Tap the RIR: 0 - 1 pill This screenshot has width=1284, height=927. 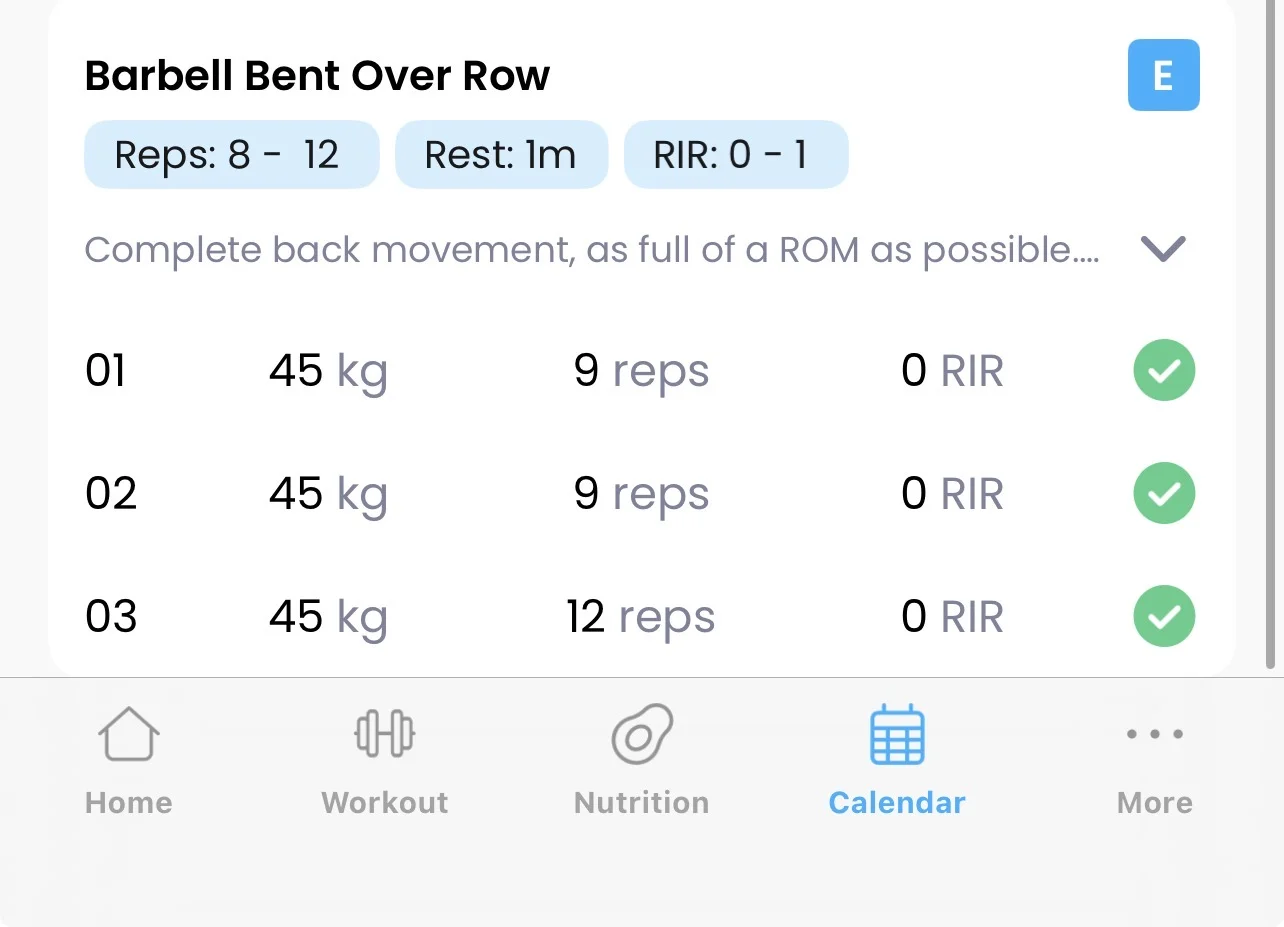[x=736, y=155]
